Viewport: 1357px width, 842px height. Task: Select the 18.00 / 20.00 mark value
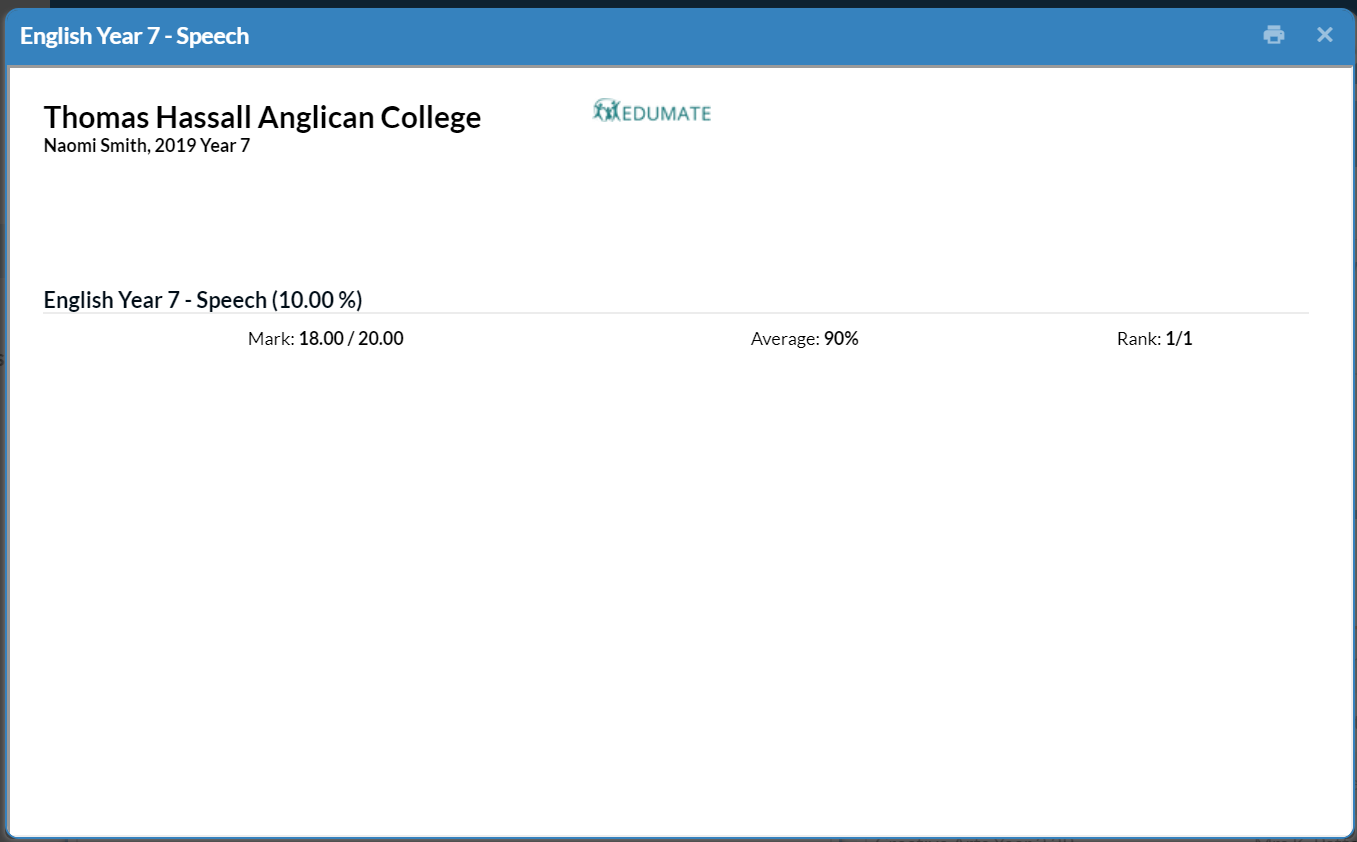[x=351, y=339]
